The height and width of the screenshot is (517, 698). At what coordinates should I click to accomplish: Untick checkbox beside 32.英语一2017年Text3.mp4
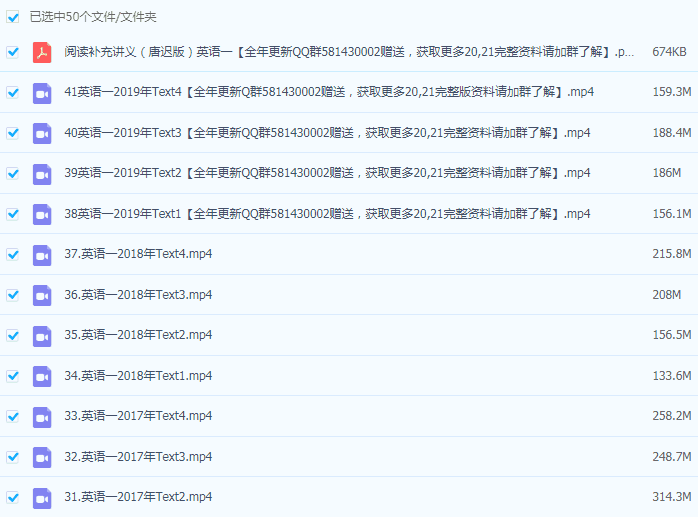pyautogui.click(x=13, y=457)
